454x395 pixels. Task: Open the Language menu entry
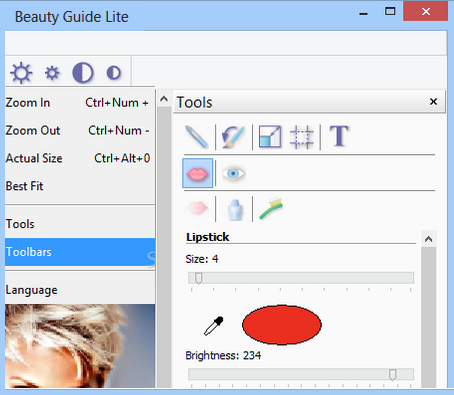(80, 290)
